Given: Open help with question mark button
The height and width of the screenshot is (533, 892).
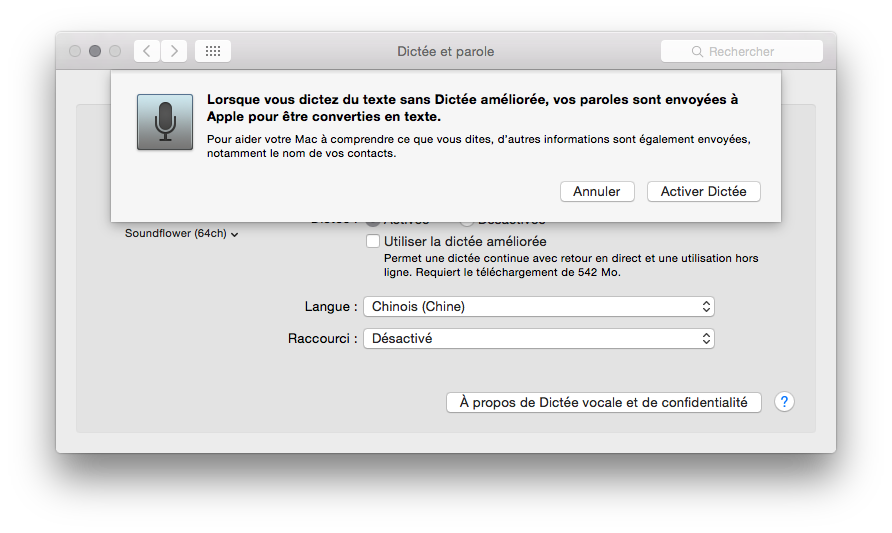Looking at the screenshot, I should click(784, 402).
